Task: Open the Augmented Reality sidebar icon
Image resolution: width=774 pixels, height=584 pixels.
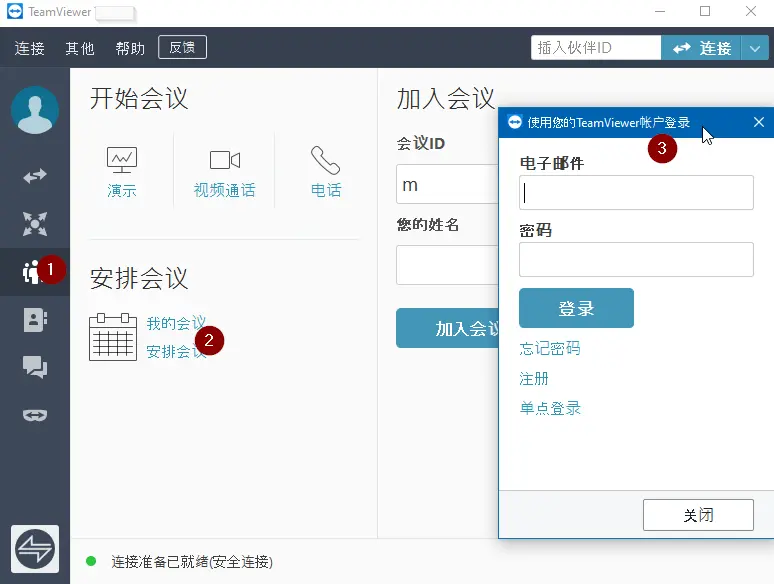Action: (35, 415)
